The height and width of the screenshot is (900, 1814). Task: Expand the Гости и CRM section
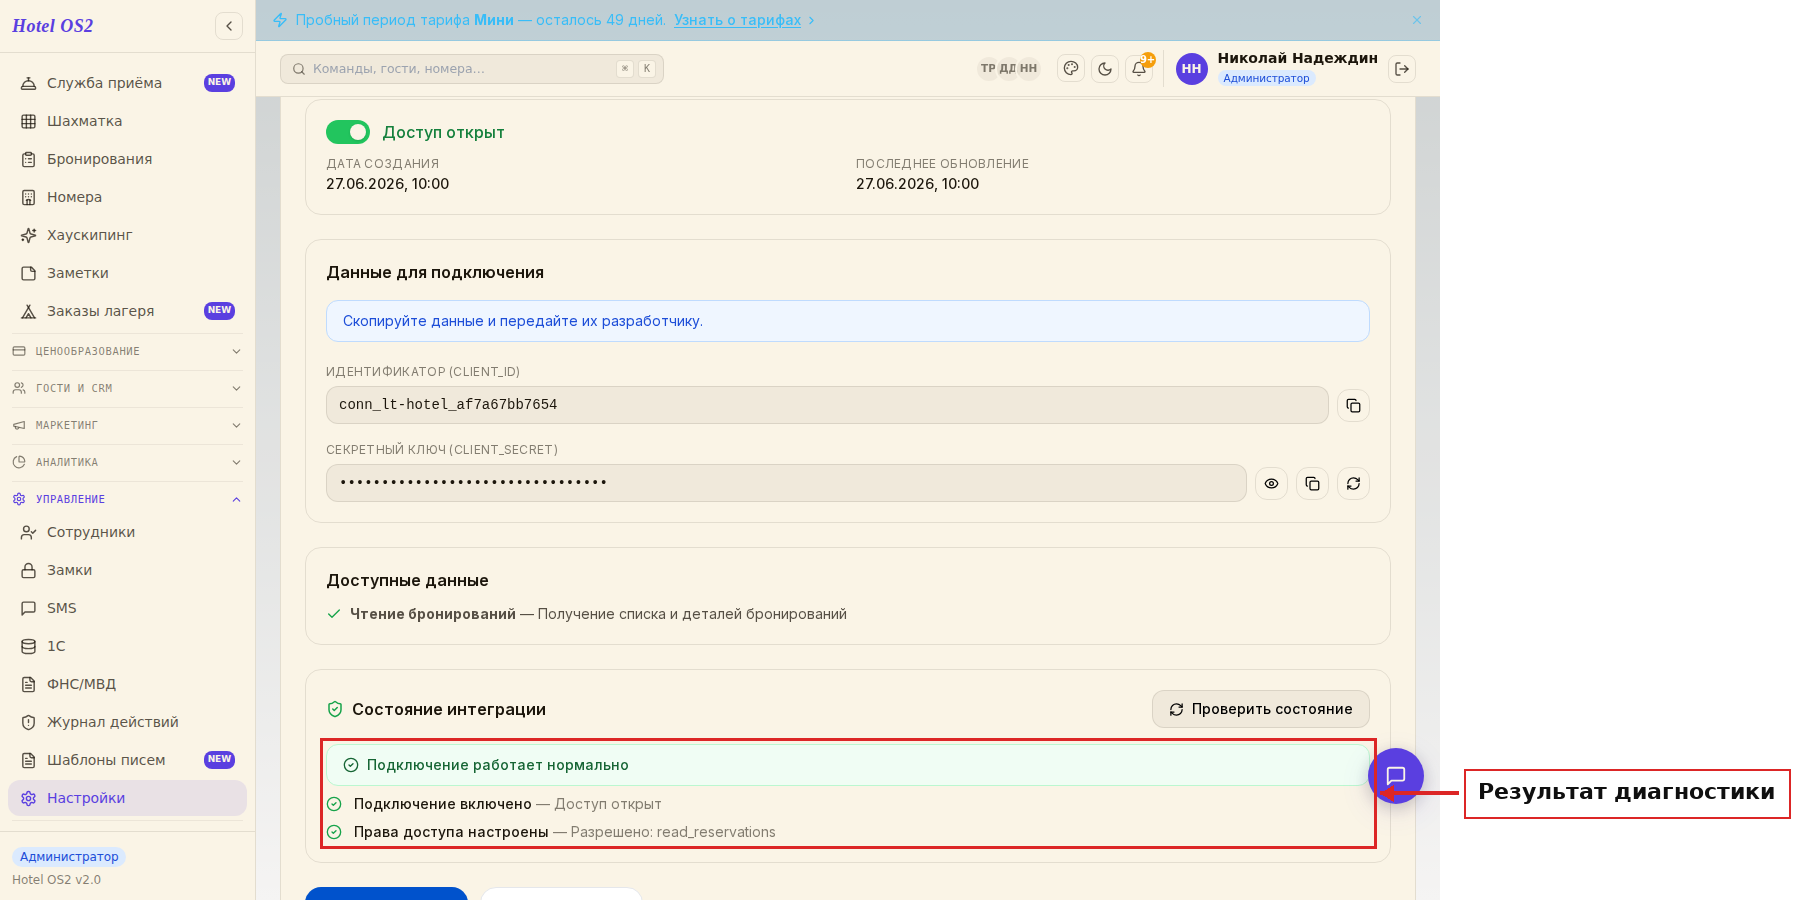[x=127, y=388]
